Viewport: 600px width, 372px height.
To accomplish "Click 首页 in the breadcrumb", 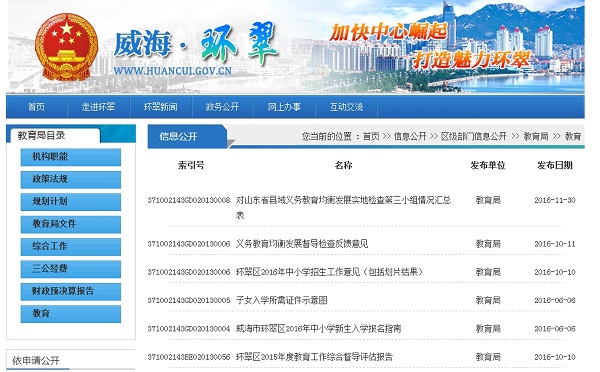I will coord(371,136).
